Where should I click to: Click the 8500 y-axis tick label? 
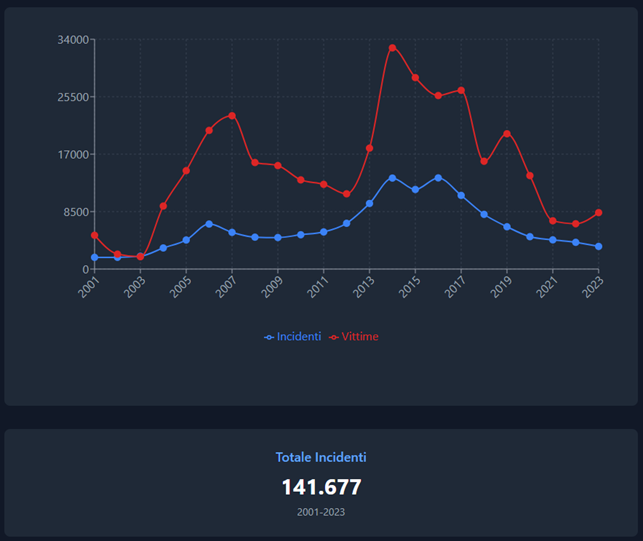pos(78,212)
